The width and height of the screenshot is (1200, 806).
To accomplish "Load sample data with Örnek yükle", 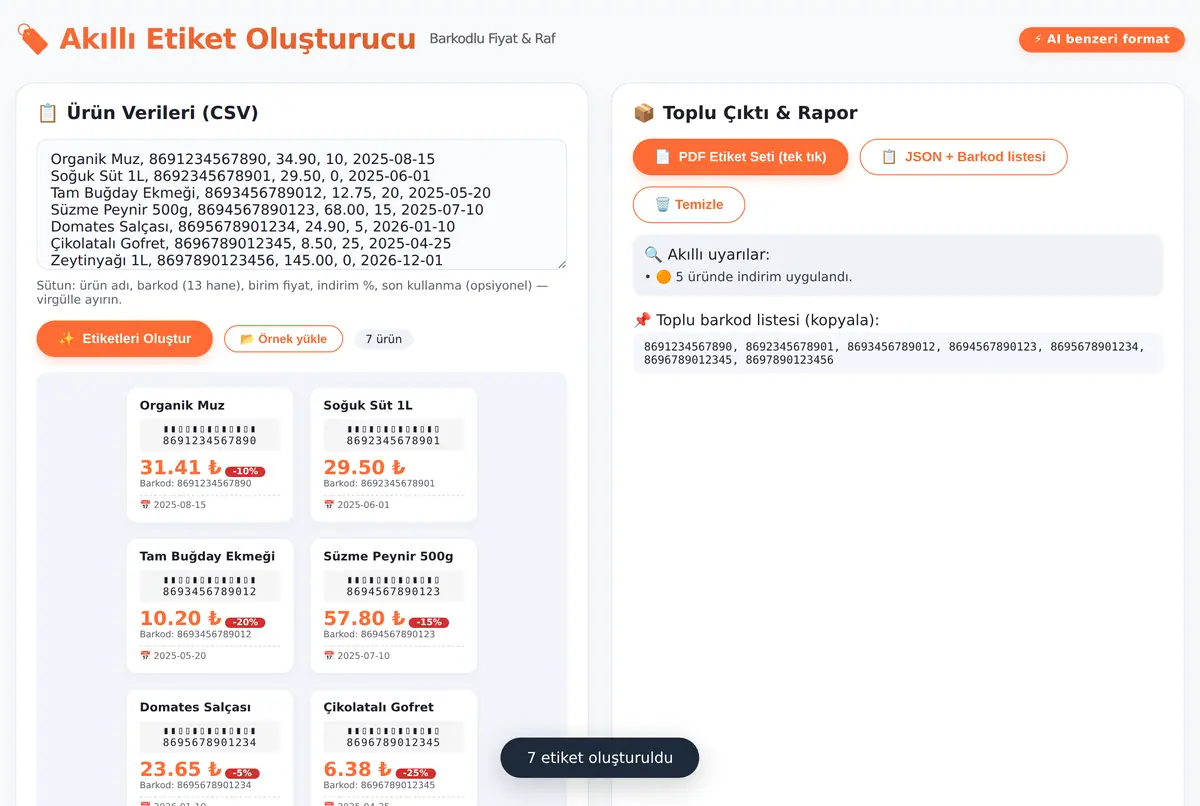I will (x=284, y=339).
